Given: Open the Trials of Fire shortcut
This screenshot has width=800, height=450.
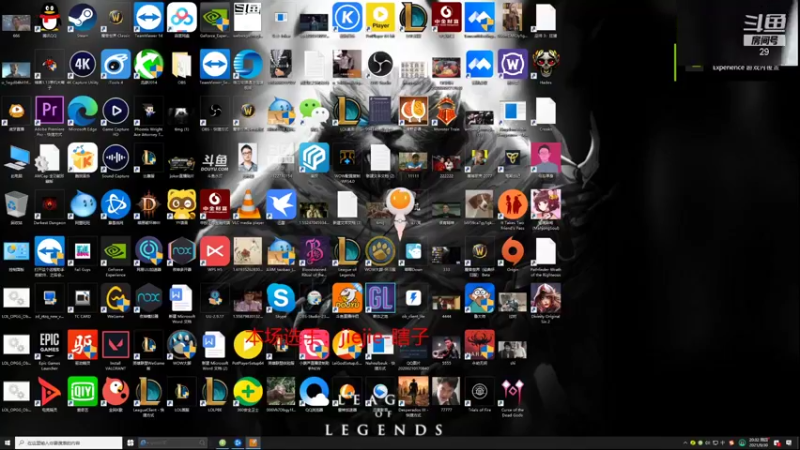Looking at the screenshot, I should pos(479,392).
